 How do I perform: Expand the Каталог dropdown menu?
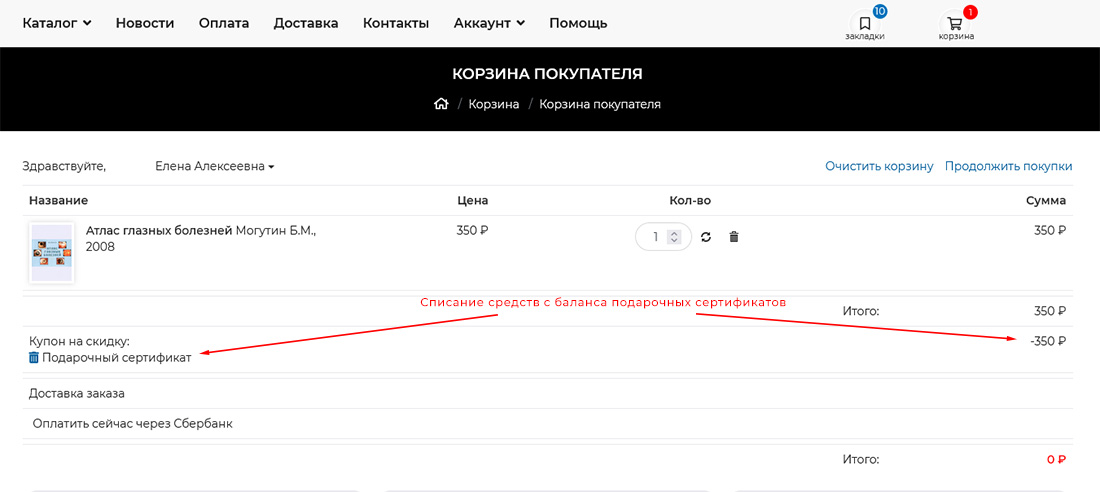click(x=57, y=23)
